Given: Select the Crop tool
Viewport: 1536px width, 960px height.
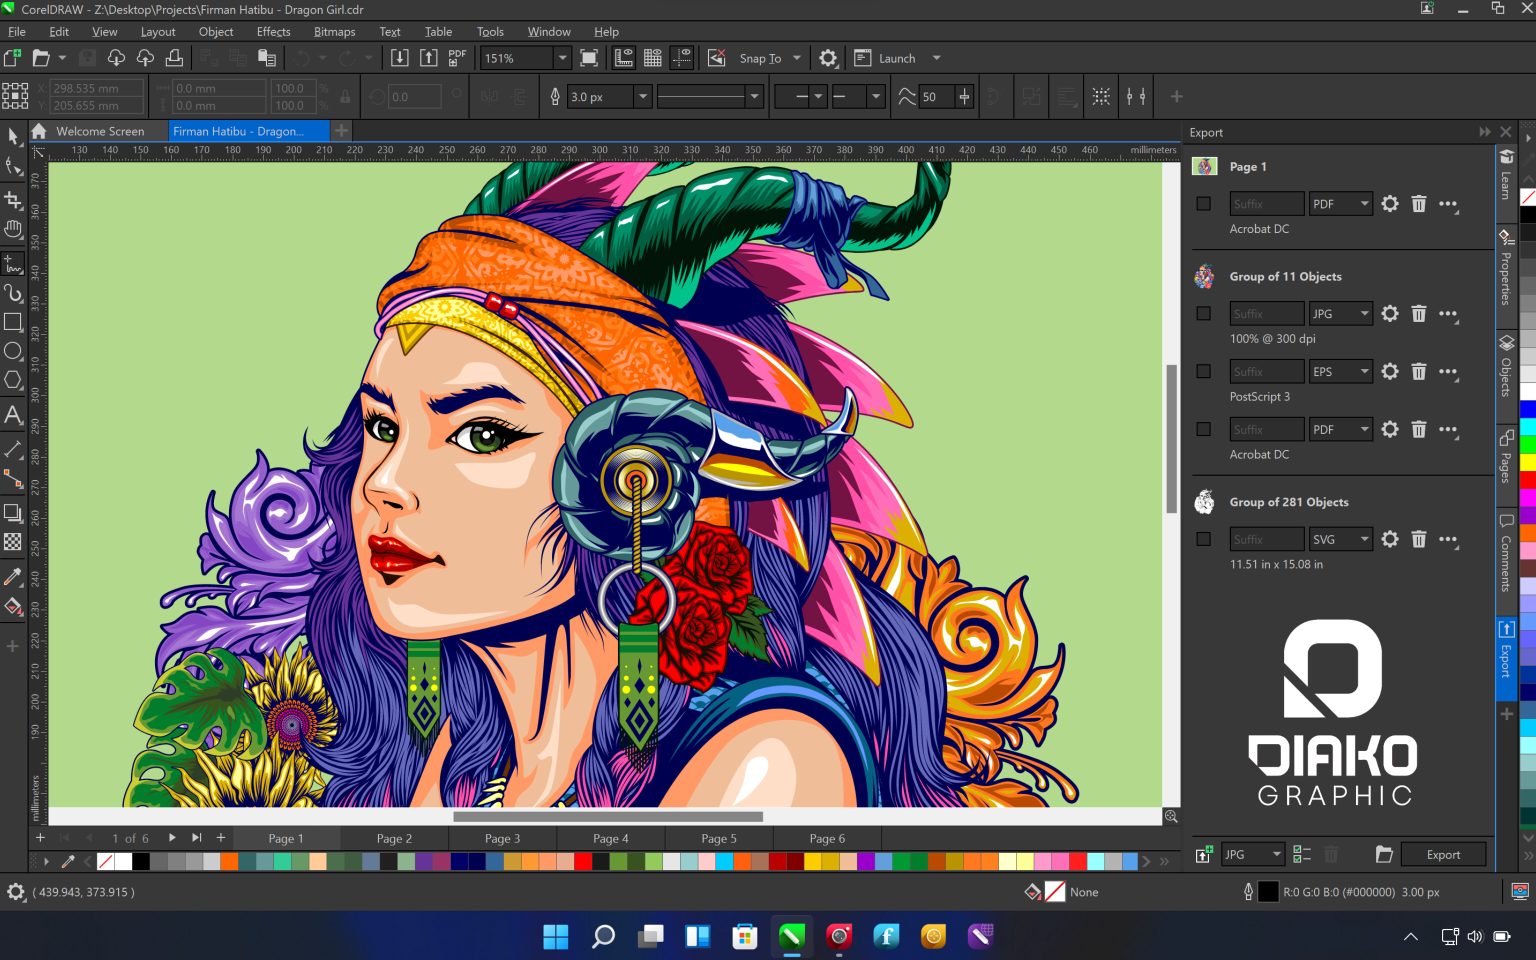Looking at the screenshot, I should (x=13, y=198).
